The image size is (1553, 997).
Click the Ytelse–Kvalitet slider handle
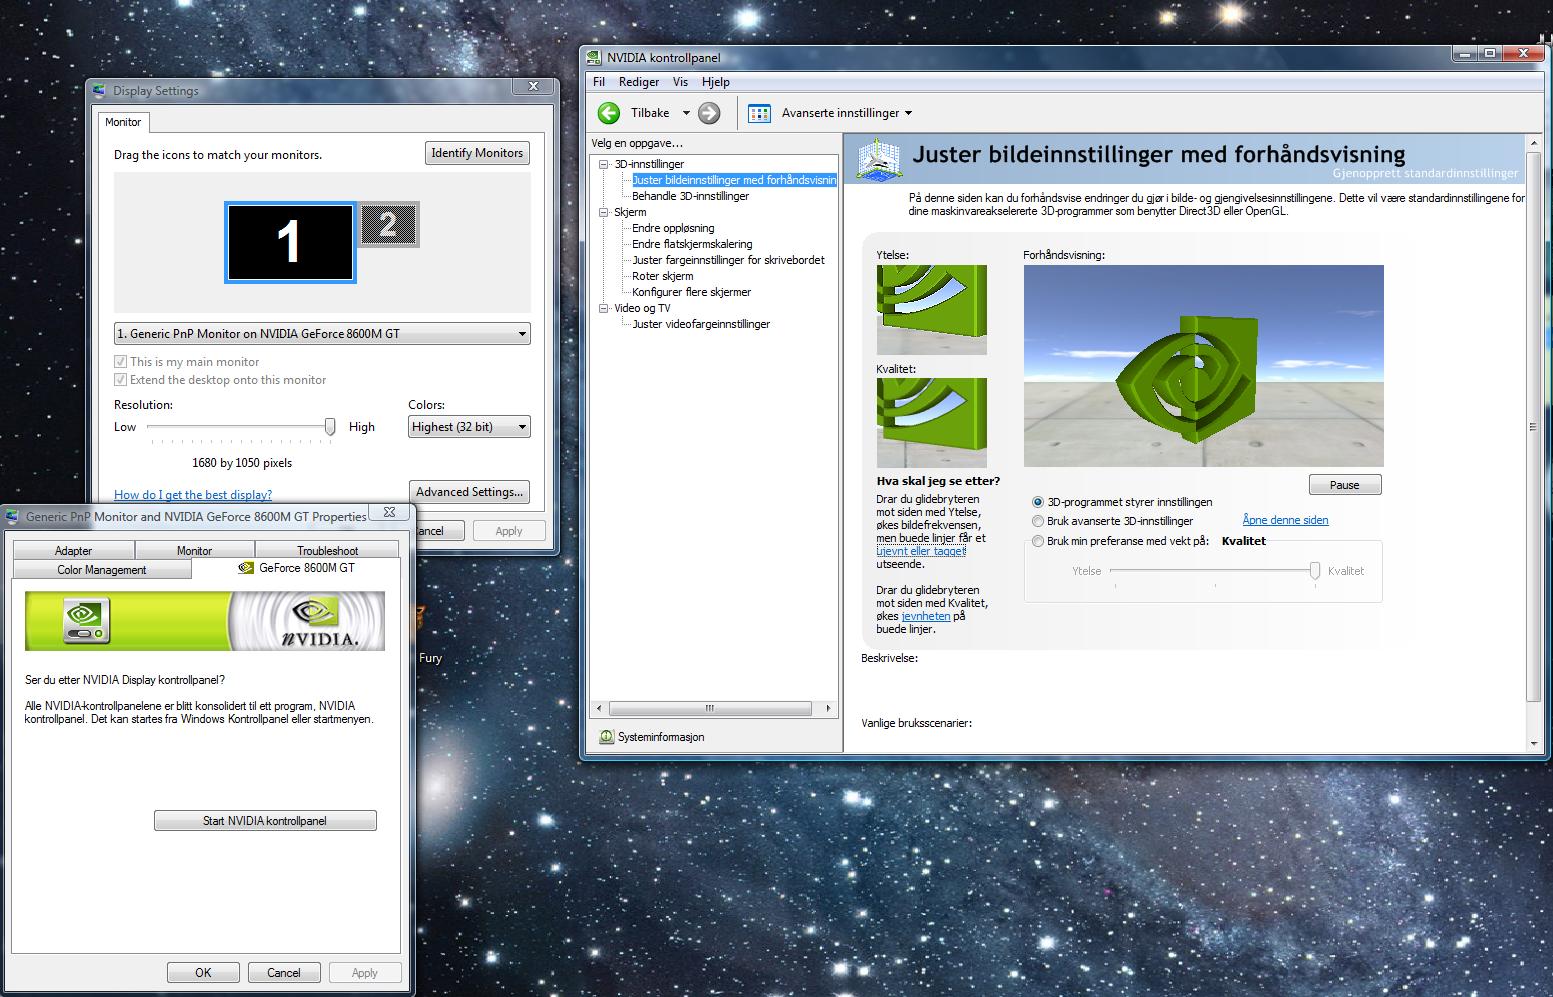click(x=1315, y=571)
